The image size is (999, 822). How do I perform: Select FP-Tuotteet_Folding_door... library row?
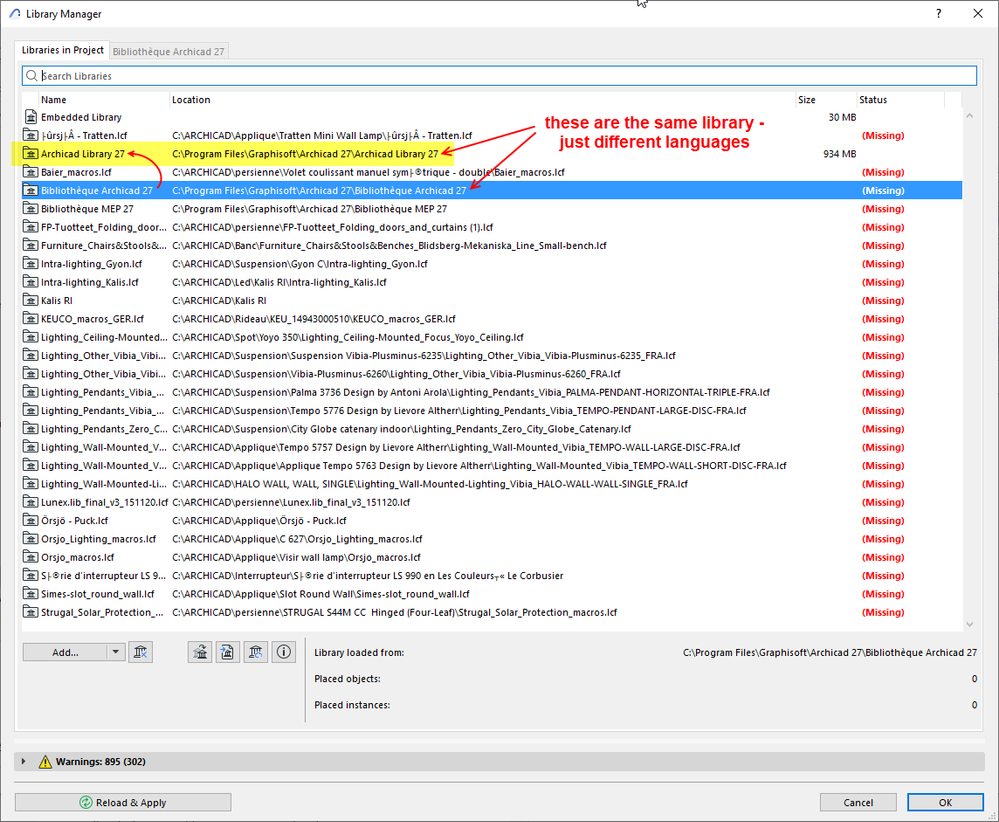point(492,227)
